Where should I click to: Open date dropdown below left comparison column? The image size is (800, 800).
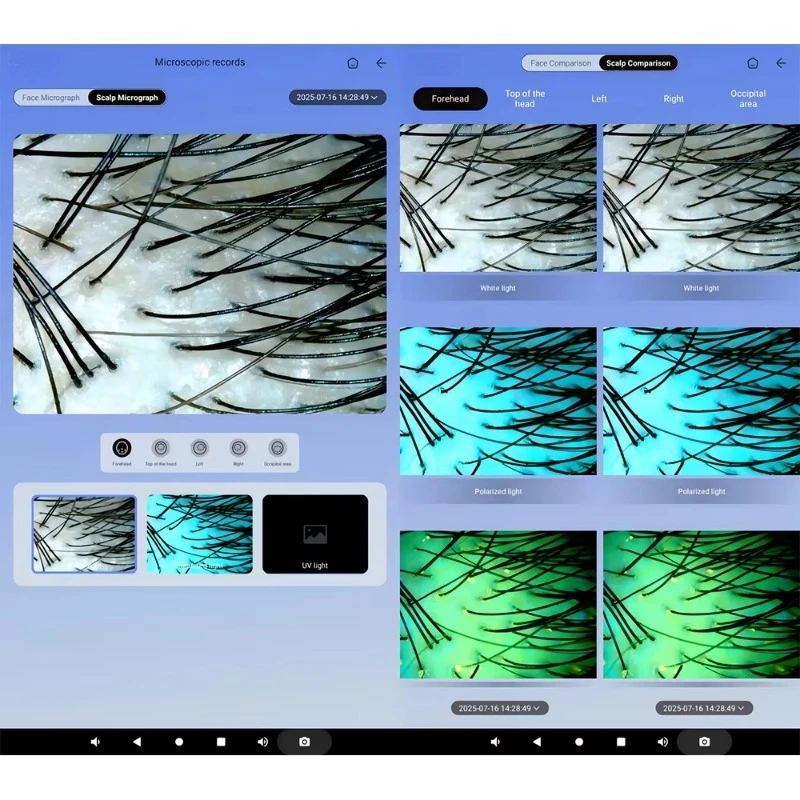click(499, 708)
